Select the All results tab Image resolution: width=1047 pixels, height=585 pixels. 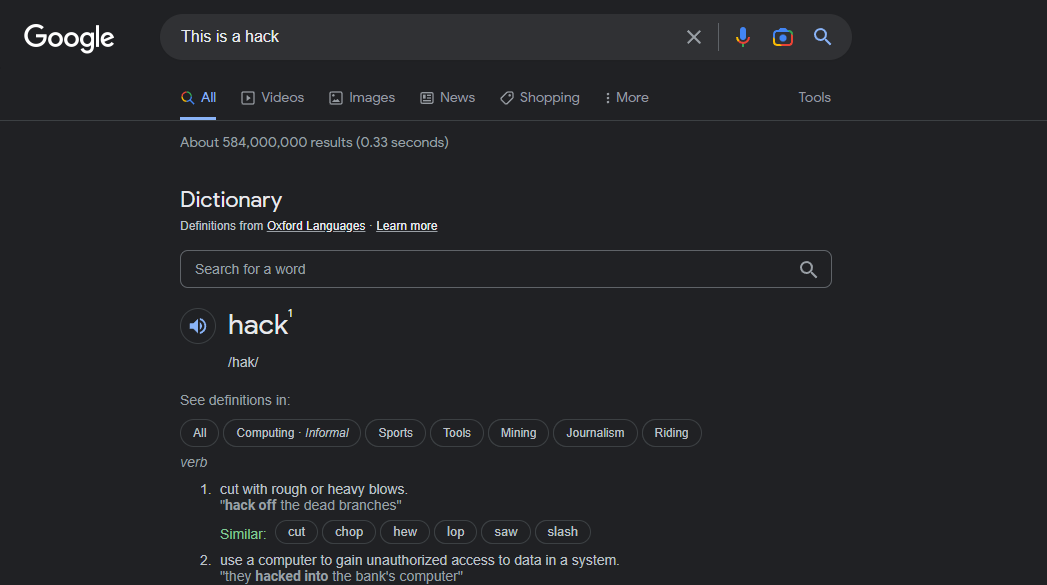click(198, 98)
